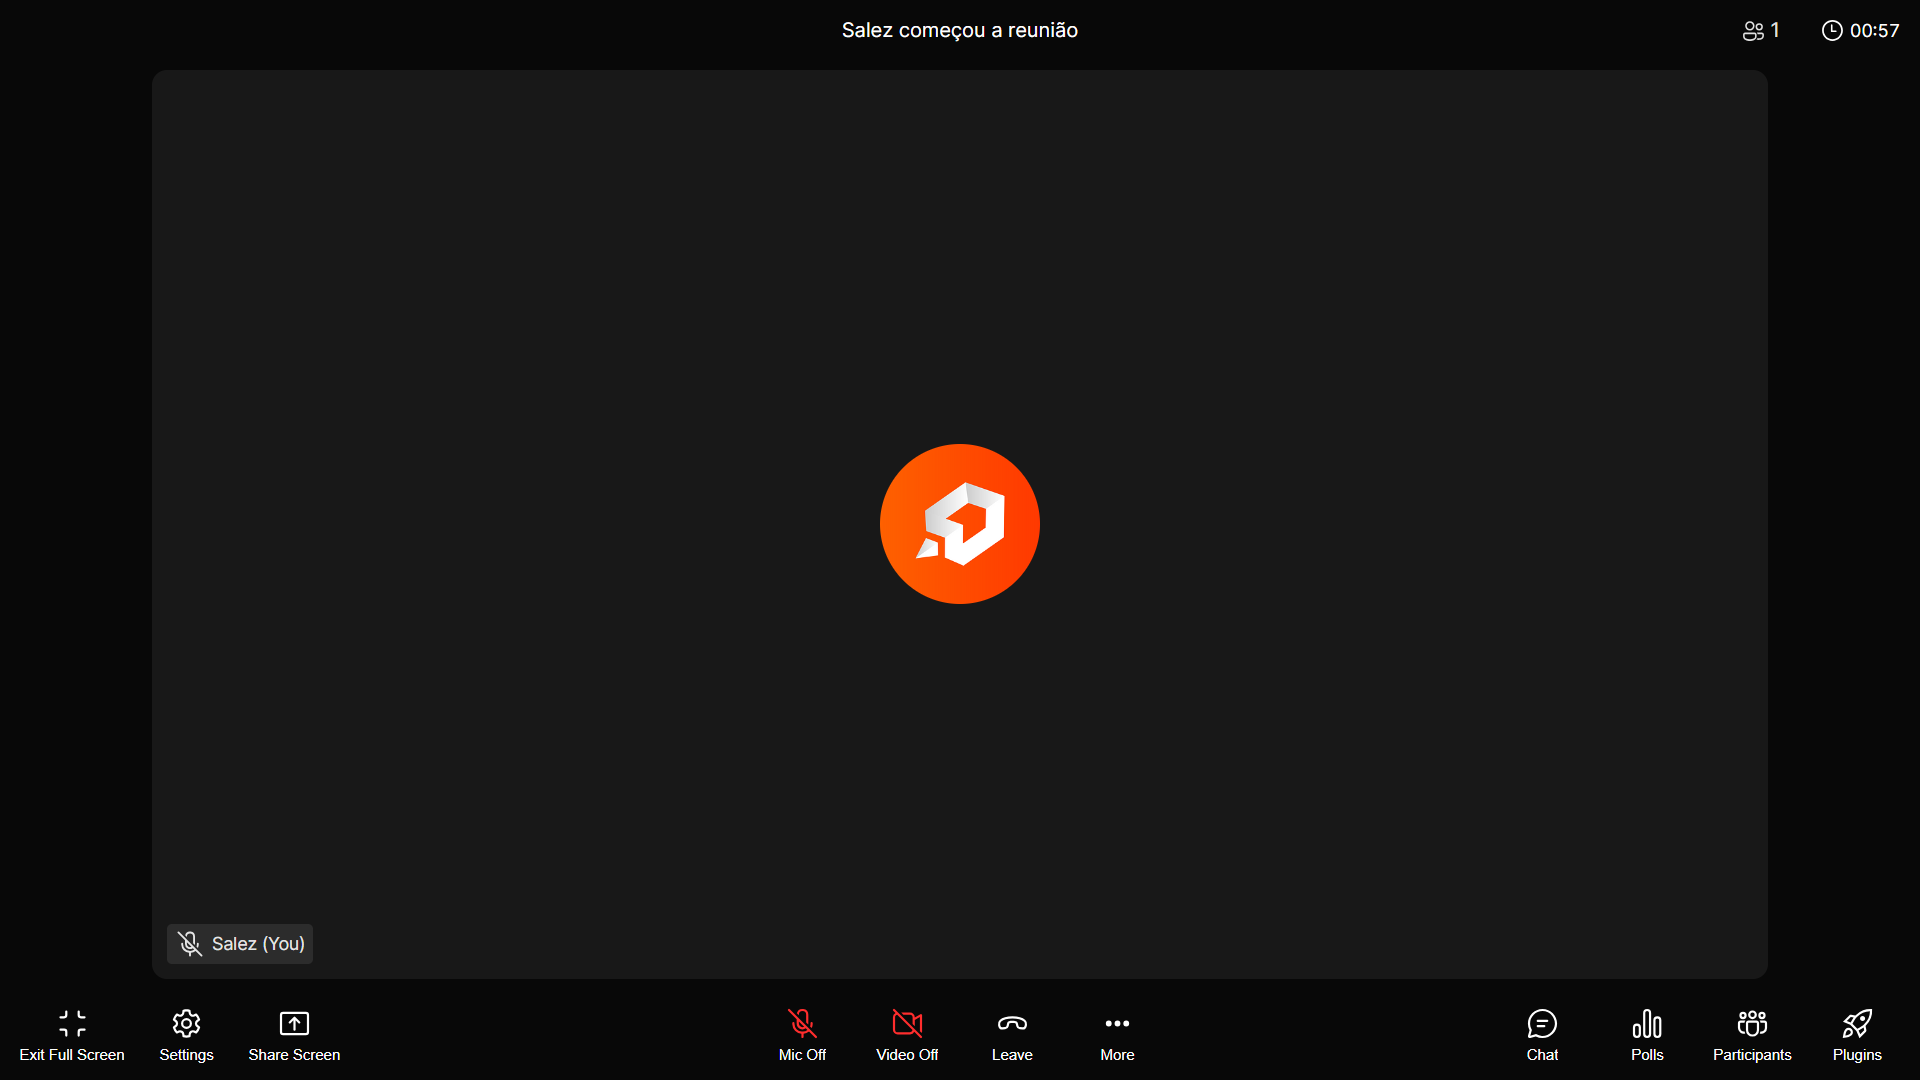Open the Chat panel
The image size is (1920, 1080).
(x=1542, y=1035)
